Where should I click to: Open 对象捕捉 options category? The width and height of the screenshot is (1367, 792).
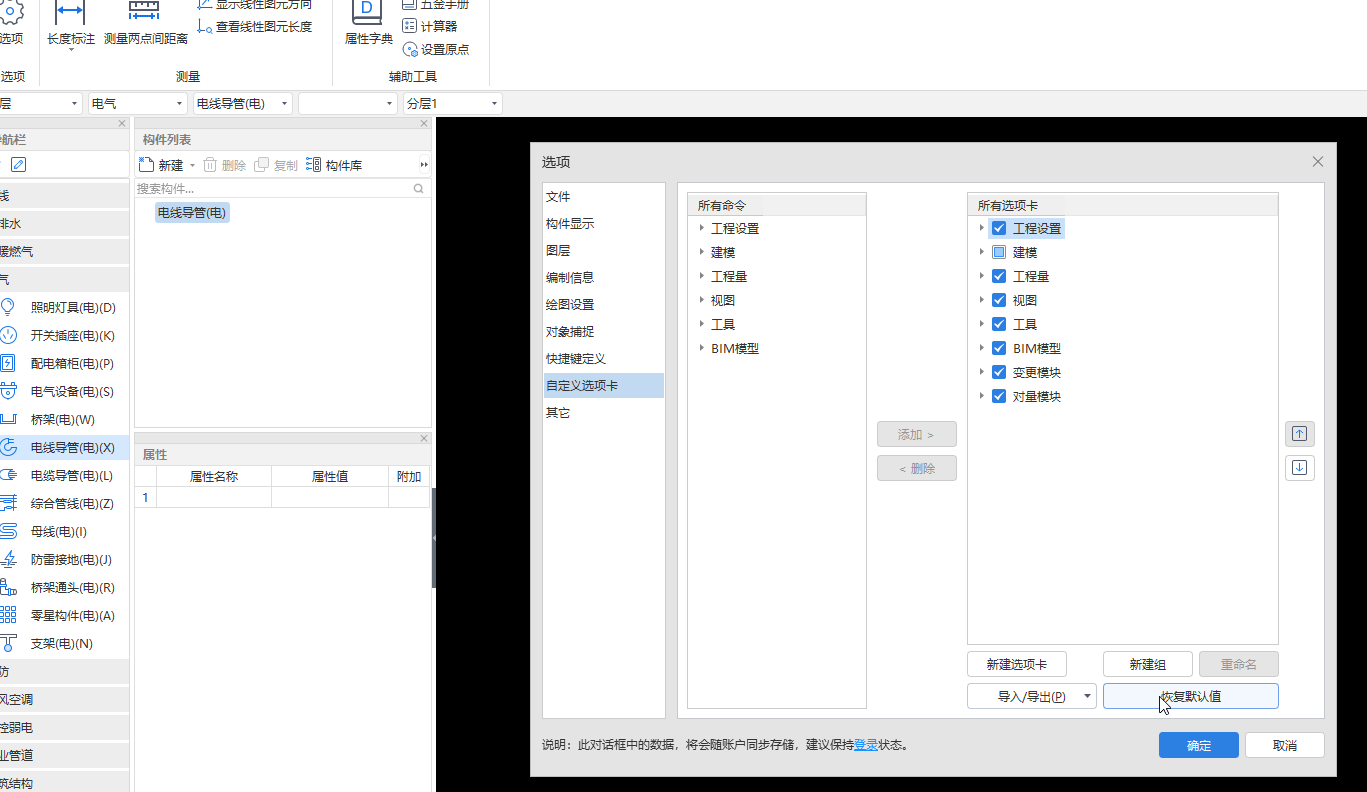point(603,332)
